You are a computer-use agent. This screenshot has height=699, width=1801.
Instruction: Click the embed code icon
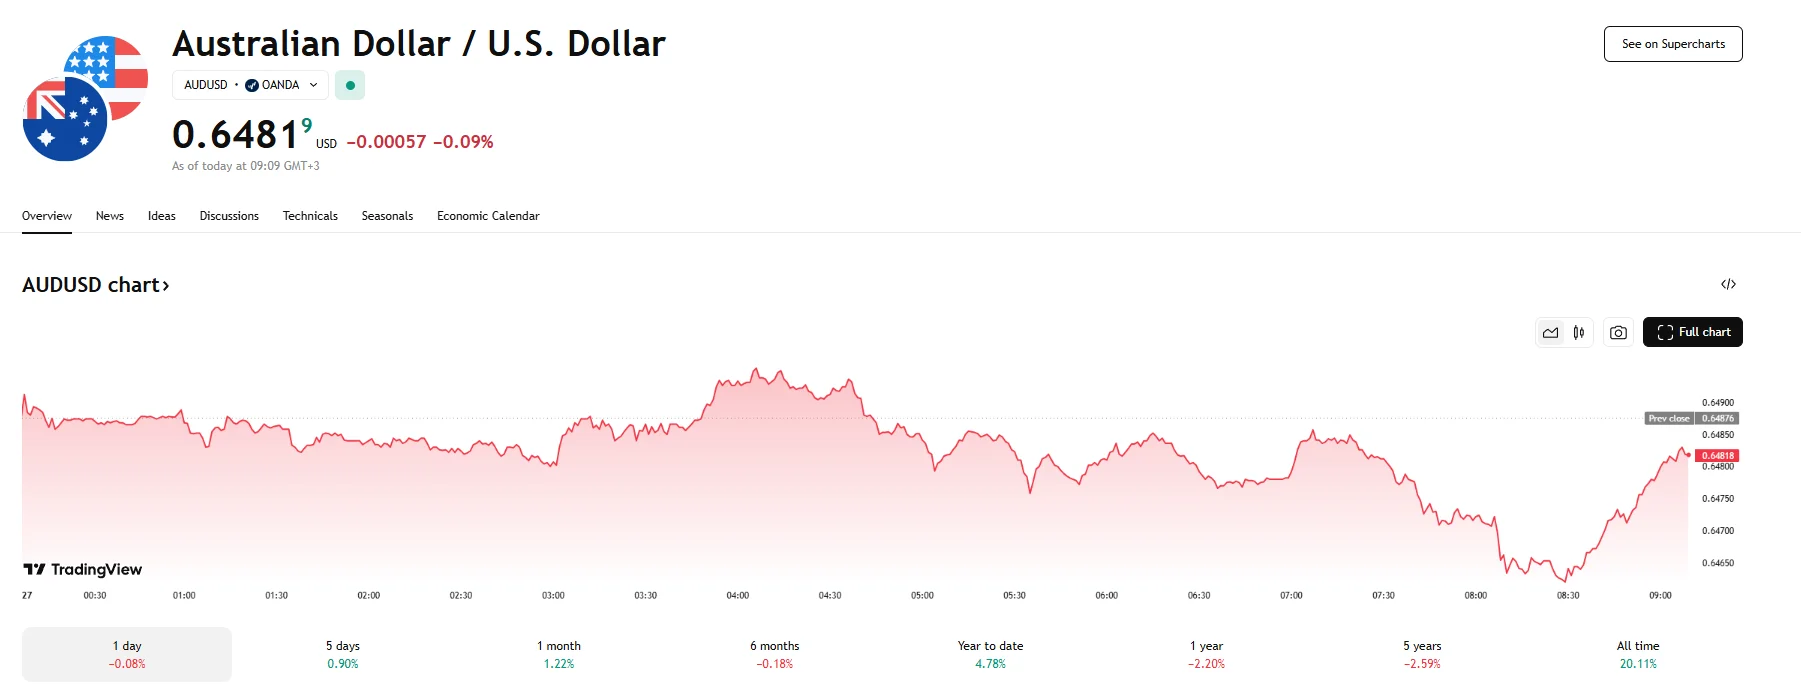click(x=1728, y=285)
